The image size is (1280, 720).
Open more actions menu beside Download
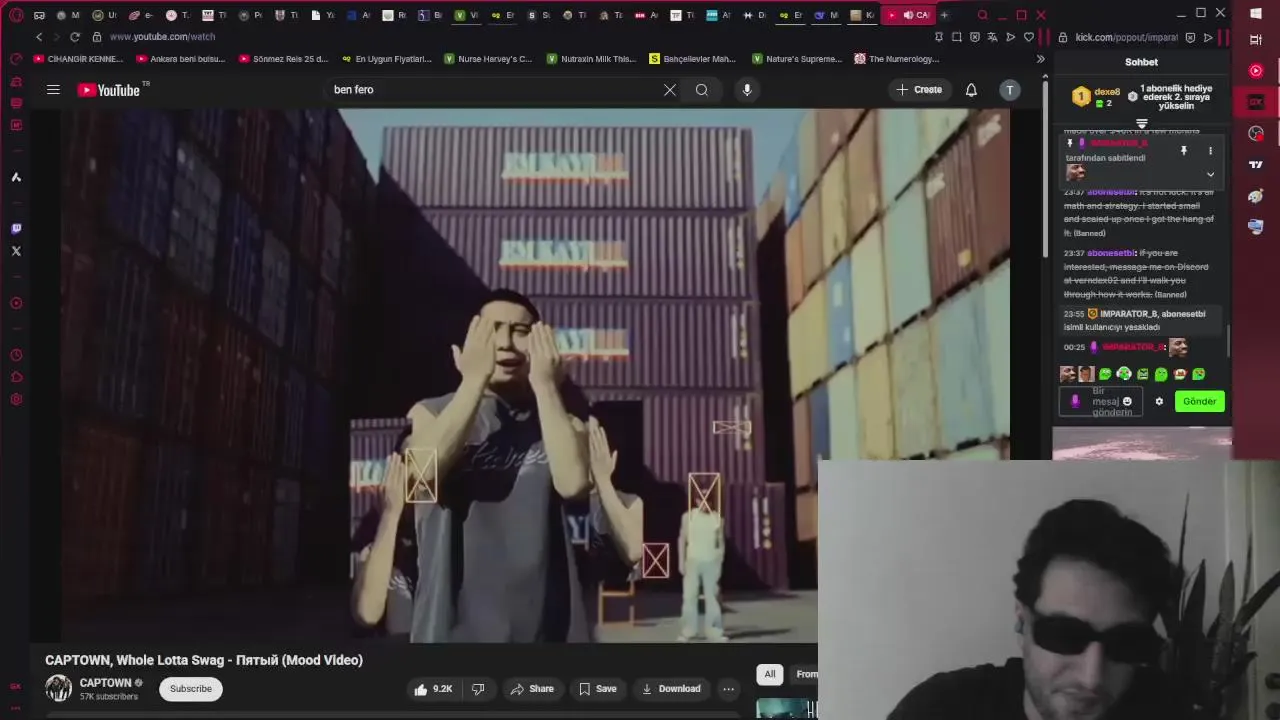click(x=729, y=689)
